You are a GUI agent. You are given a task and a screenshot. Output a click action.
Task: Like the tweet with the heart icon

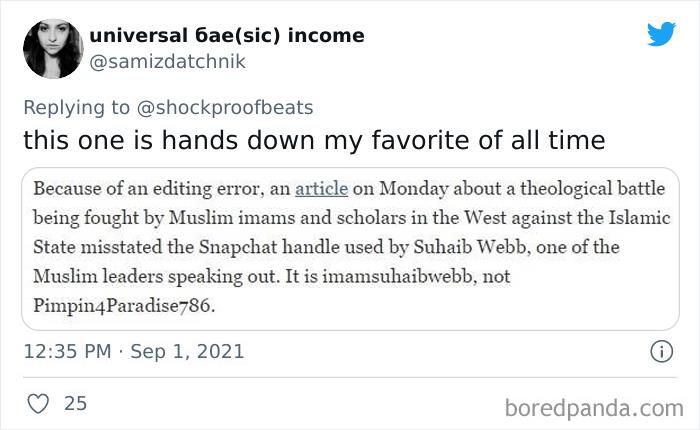(36, 404)
